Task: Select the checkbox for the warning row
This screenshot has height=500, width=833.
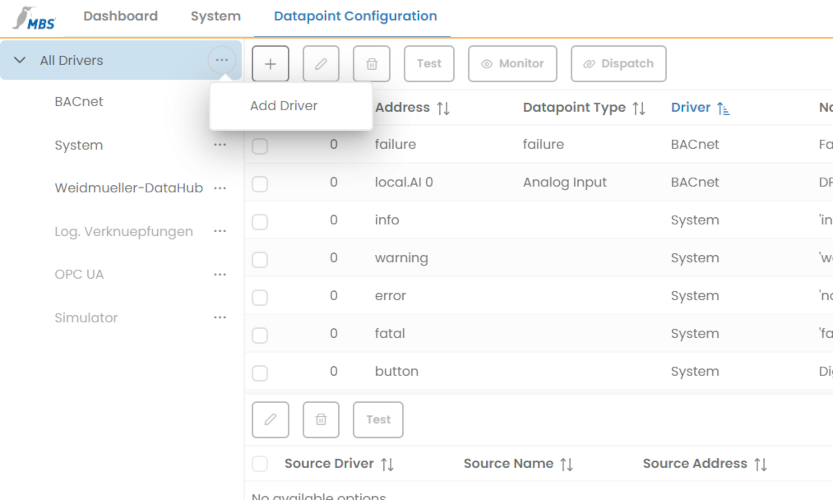Action: tap(260, 259)
